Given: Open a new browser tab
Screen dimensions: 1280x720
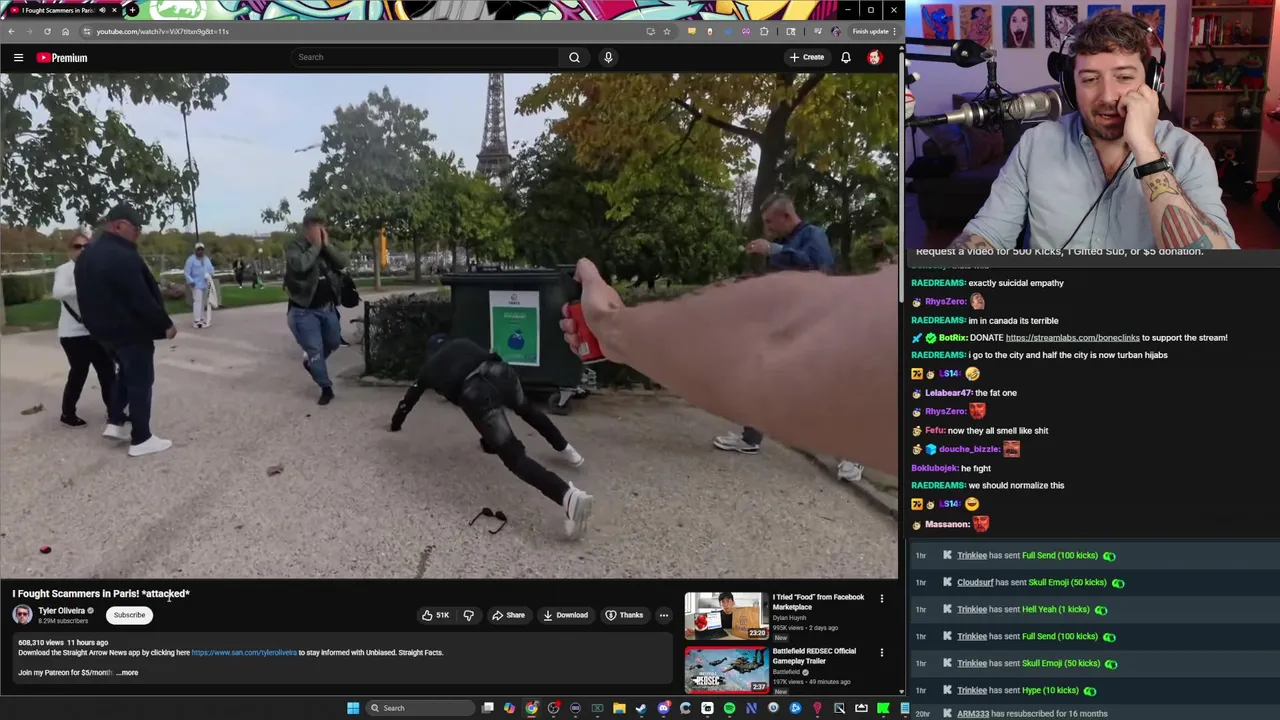Looking at the screenshot, I should tap(132, 10).
